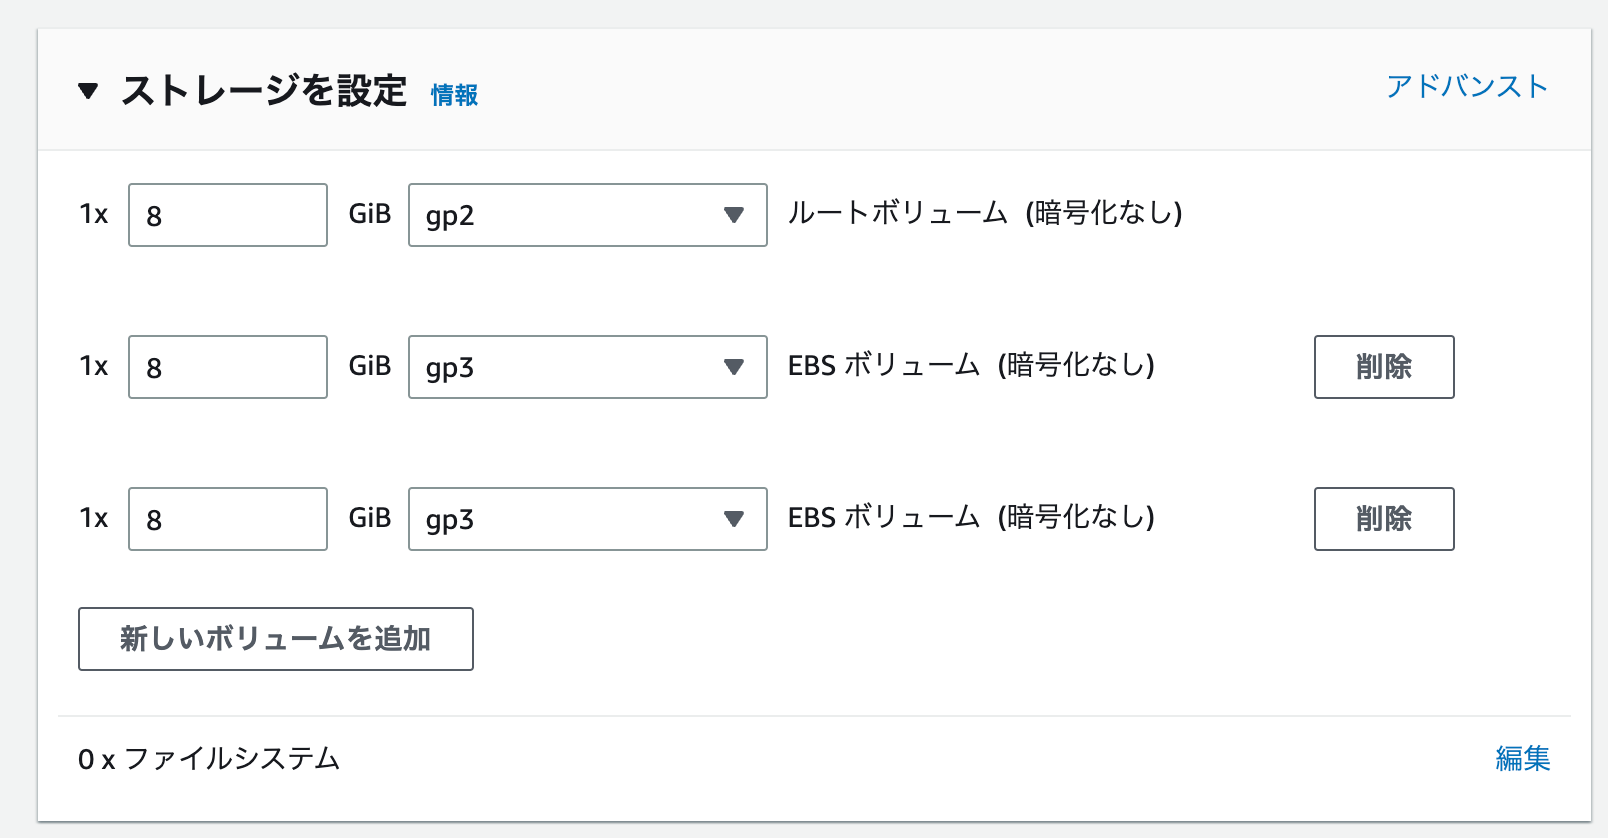Select the second EBS volume size input field
The height and width of the screenshot is (838, 1608).
tap(227, 519)
